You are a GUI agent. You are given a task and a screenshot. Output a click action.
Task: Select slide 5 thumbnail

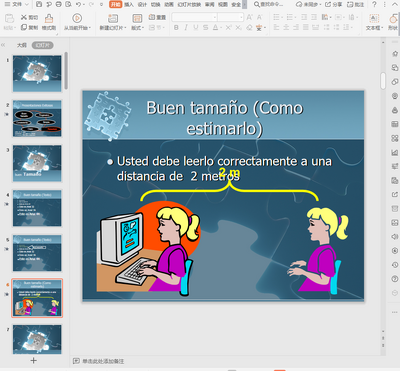coord(37,253)
